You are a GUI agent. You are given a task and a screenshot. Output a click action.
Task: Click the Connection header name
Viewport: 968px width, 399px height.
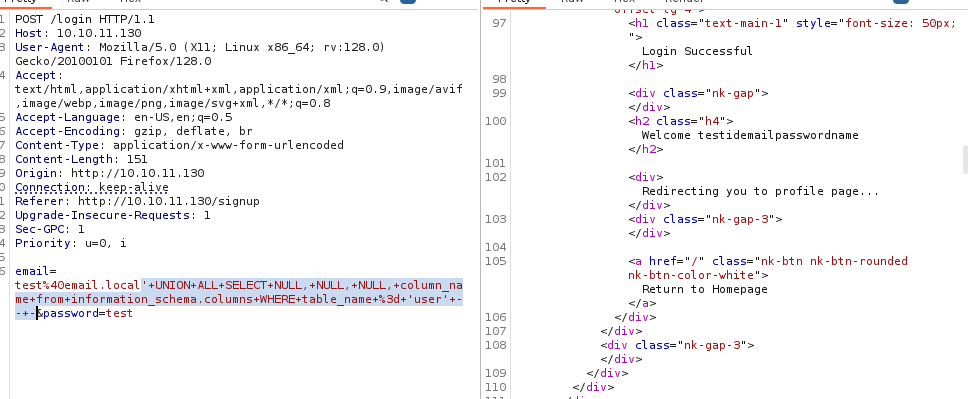50,187
